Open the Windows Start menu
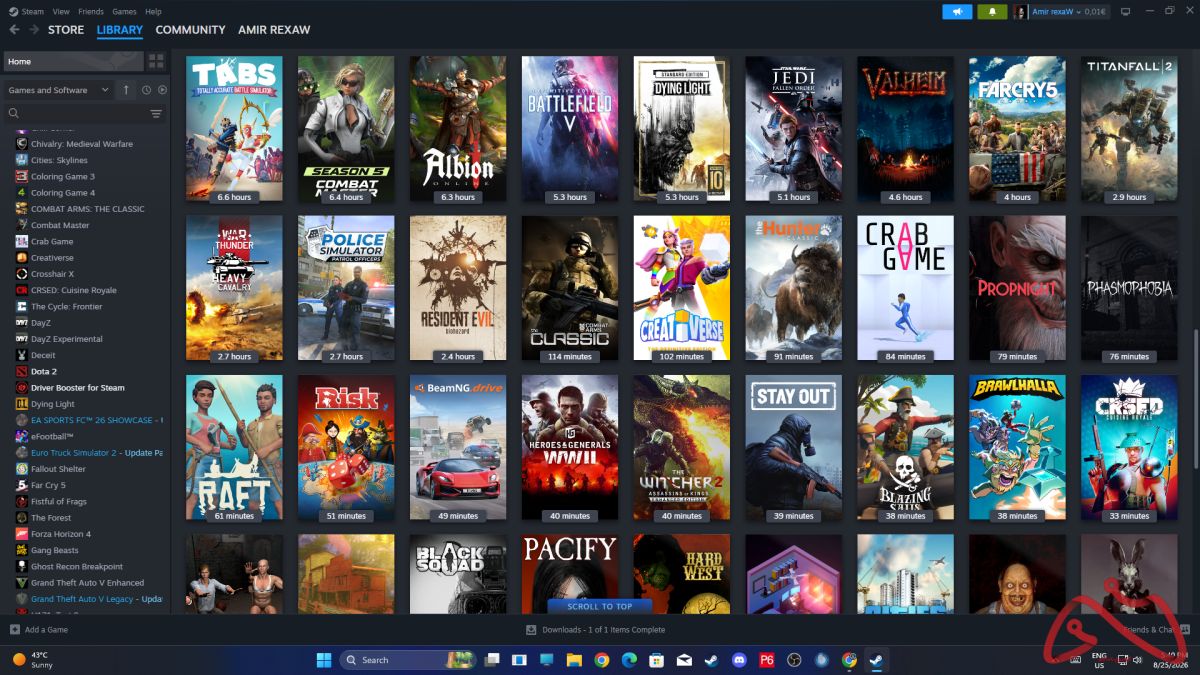 click(324, 660)
